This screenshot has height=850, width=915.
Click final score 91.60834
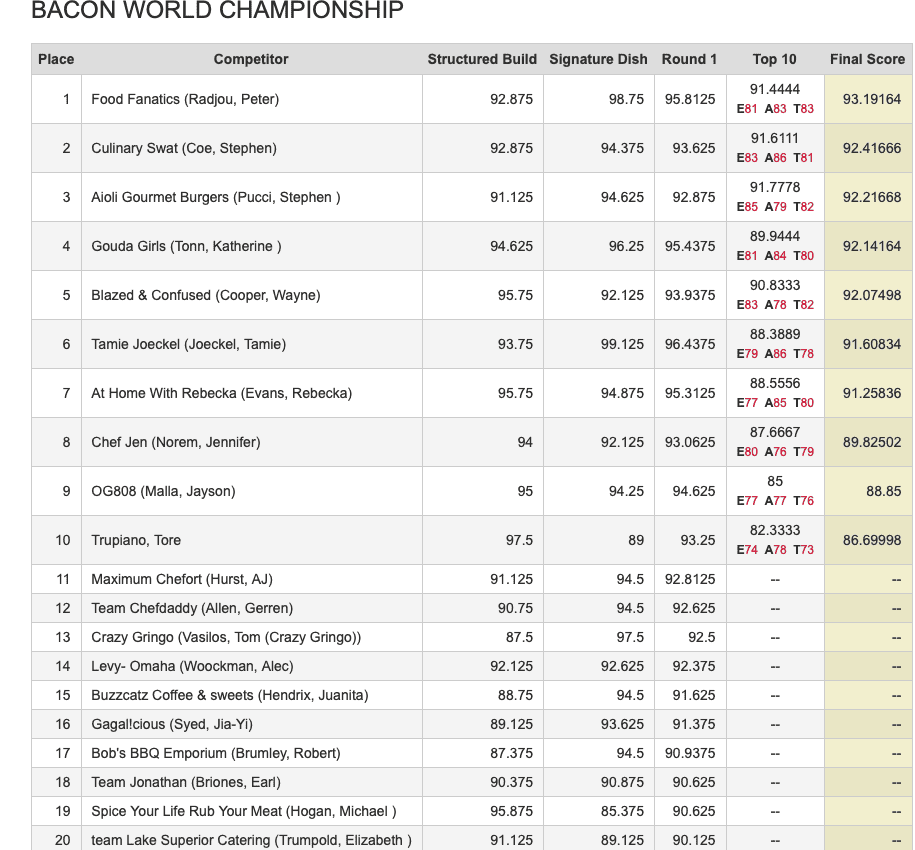click(872, 344)
